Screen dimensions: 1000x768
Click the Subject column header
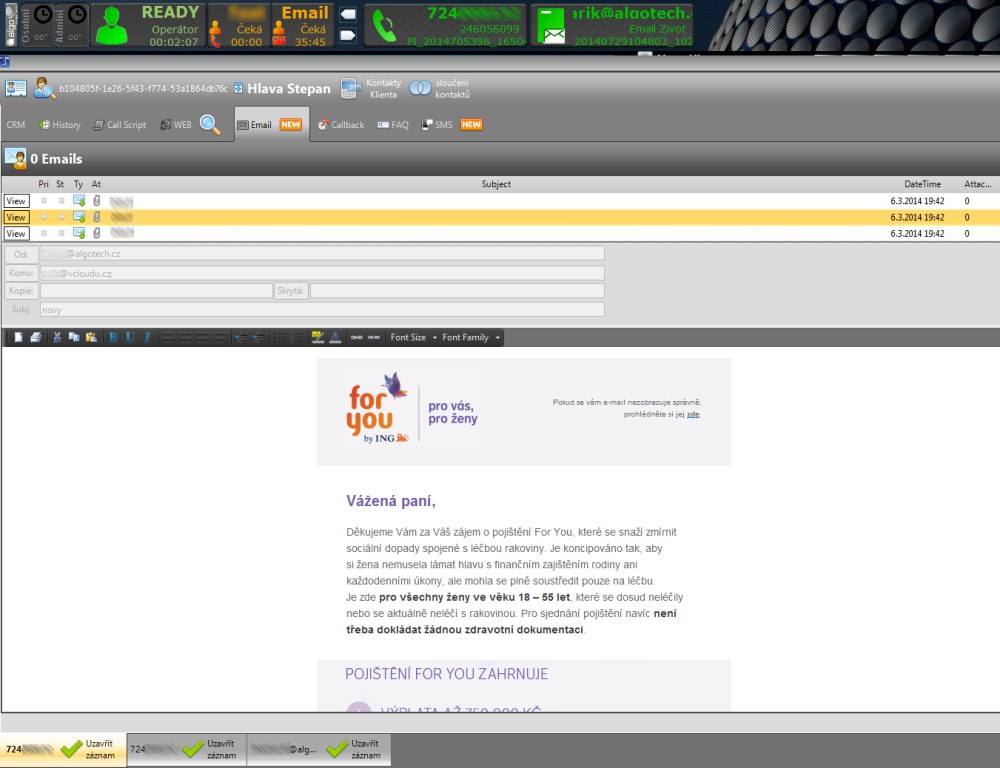pyautogui.click(x=496, y=184)
